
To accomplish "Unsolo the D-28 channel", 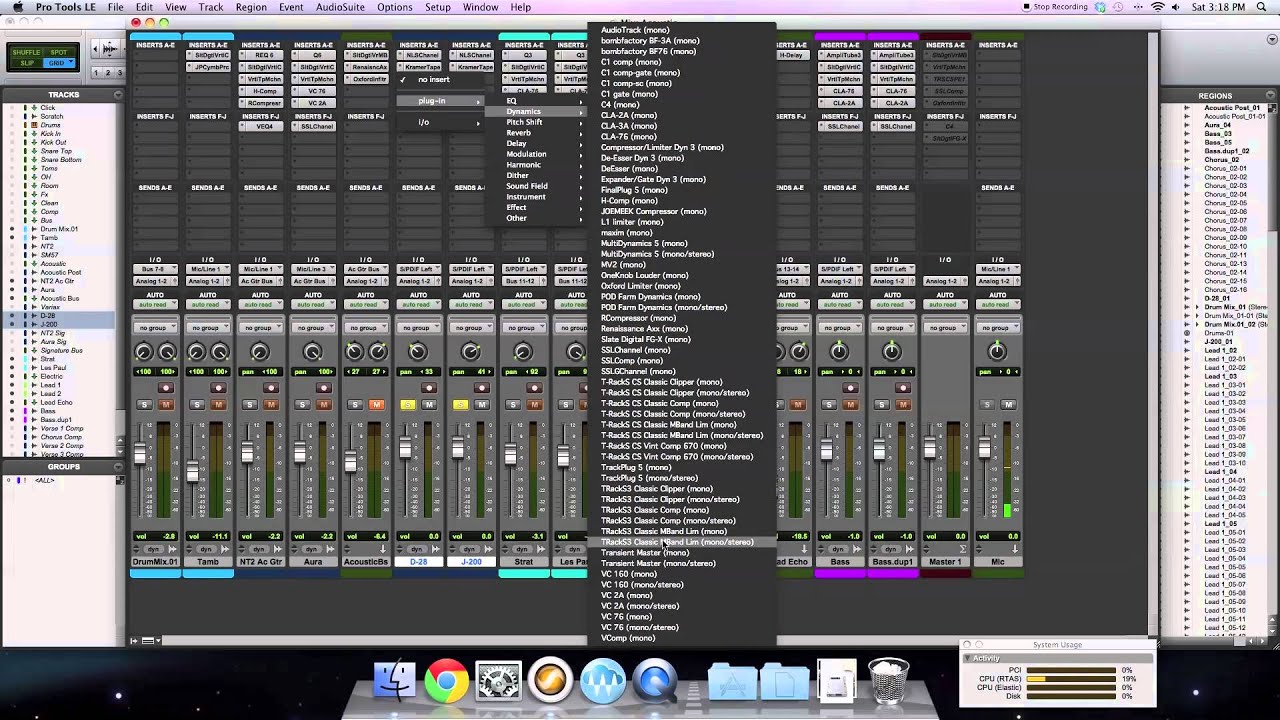I will (x=407, y=404).
